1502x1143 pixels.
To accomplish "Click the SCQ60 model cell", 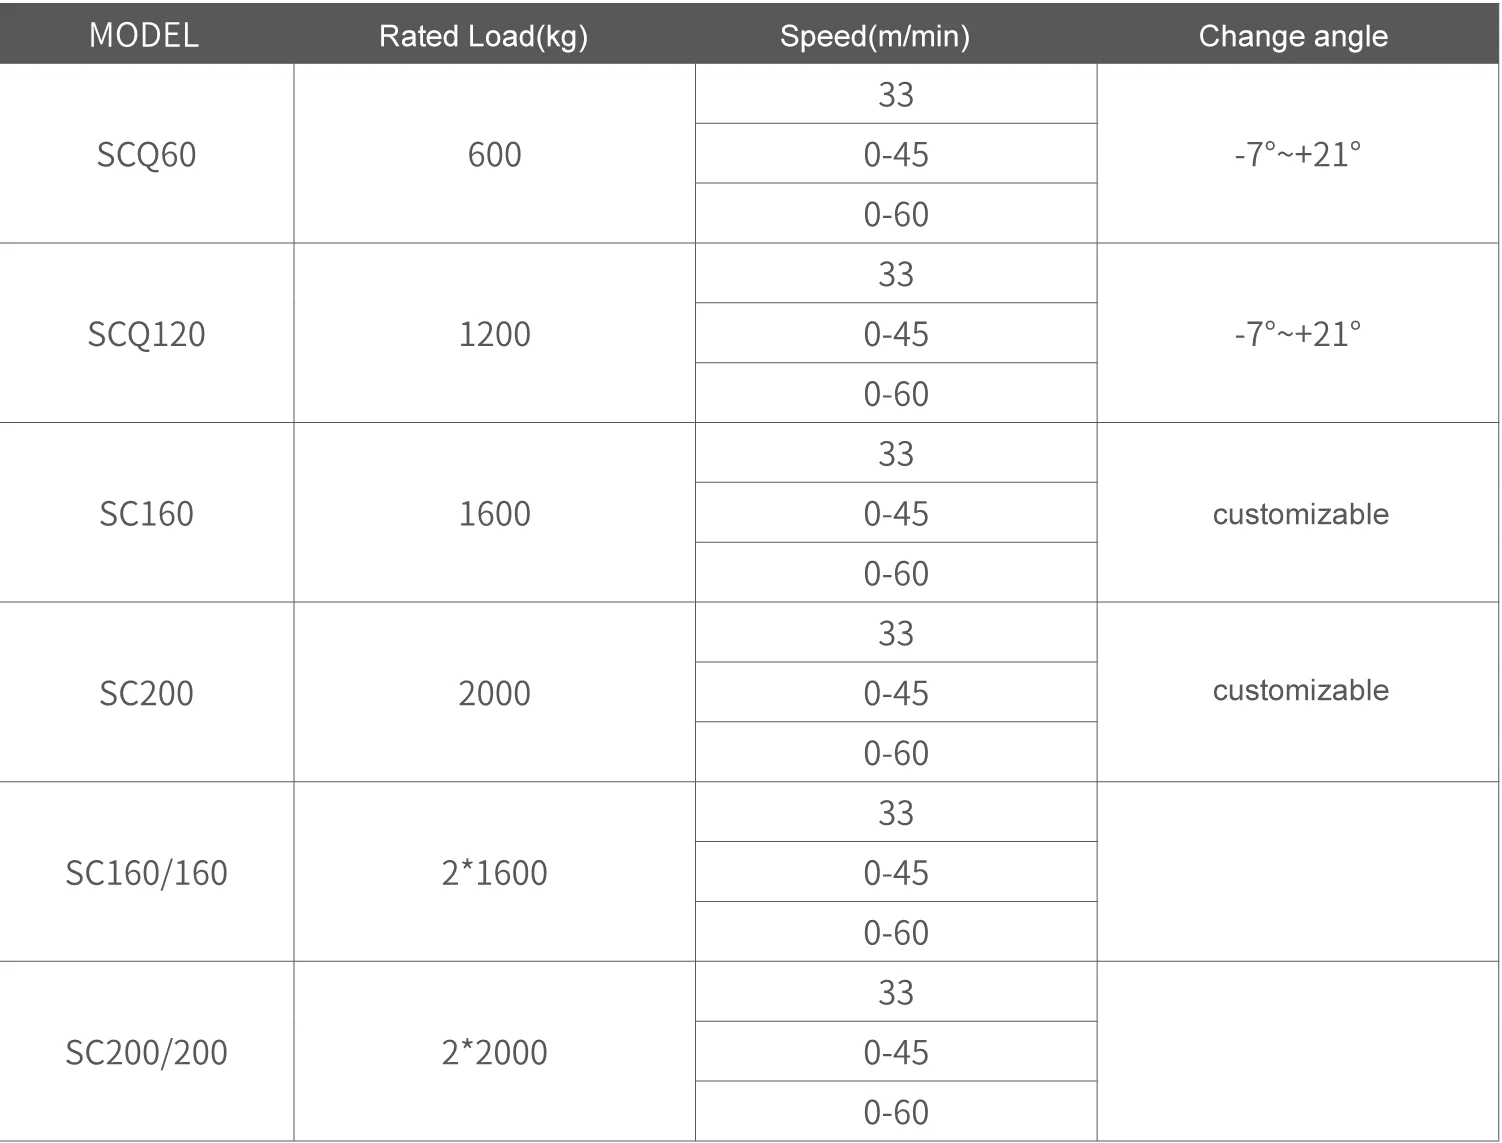I will (x=146, y=155).
